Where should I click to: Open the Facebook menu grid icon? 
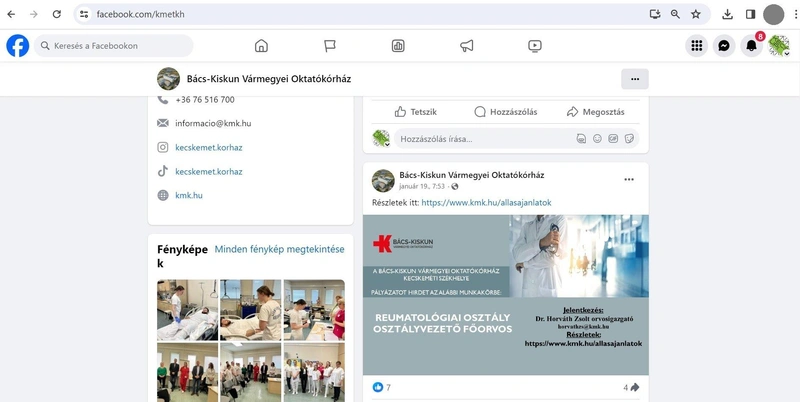tap(696, 46)
